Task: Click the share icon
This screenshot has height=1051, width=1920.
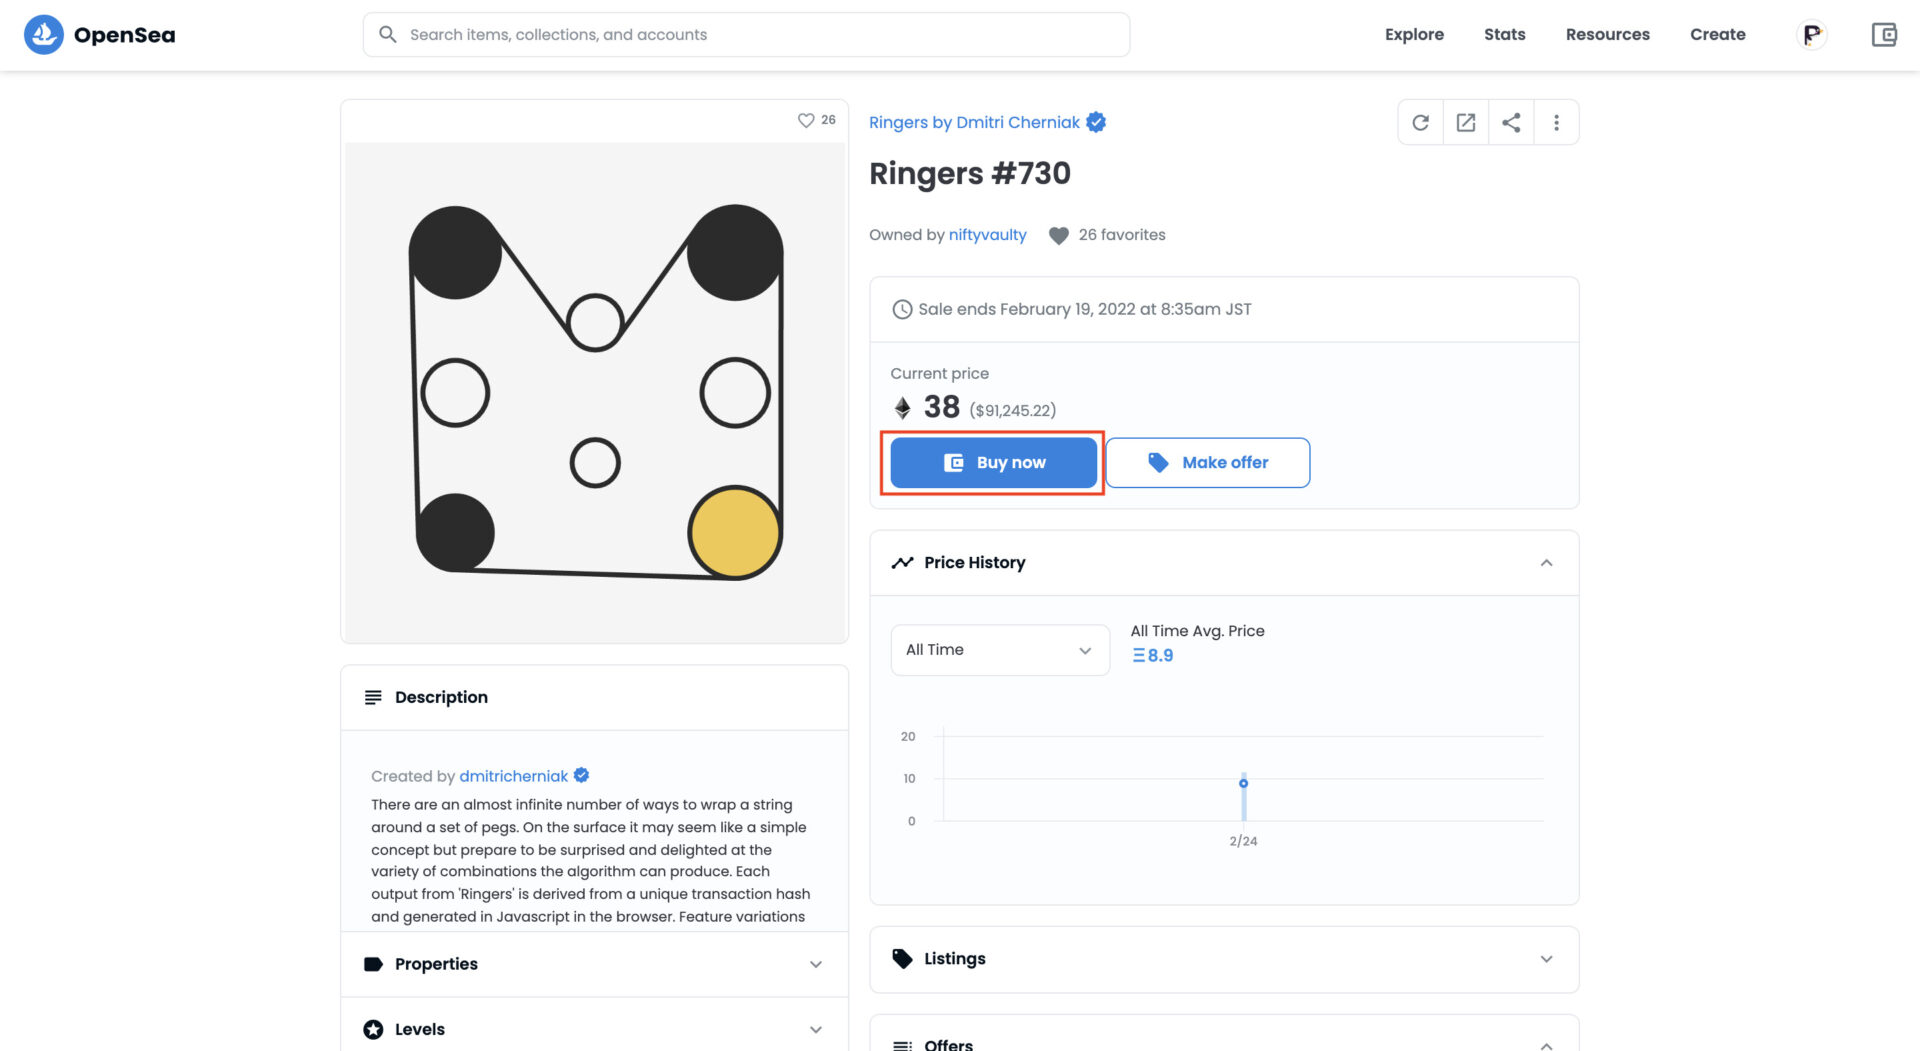Action: (x=1511, y=123)
